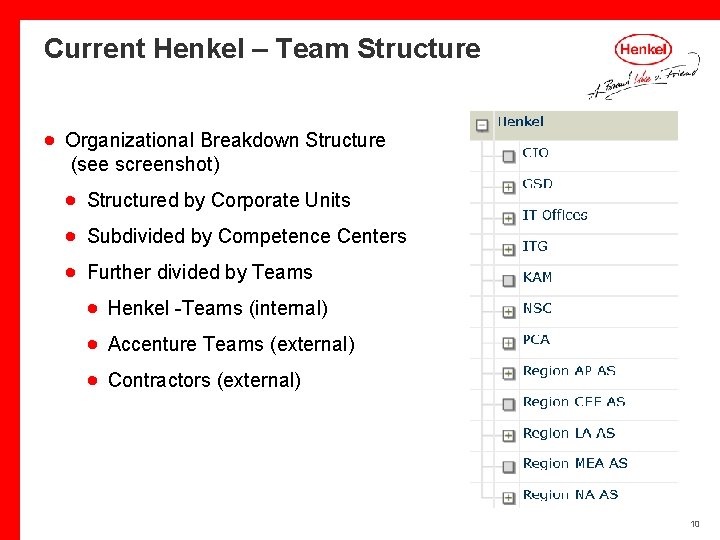Select the KAM tree item label
The height and width of the screenshot is (540, 720).
[537, 277]
